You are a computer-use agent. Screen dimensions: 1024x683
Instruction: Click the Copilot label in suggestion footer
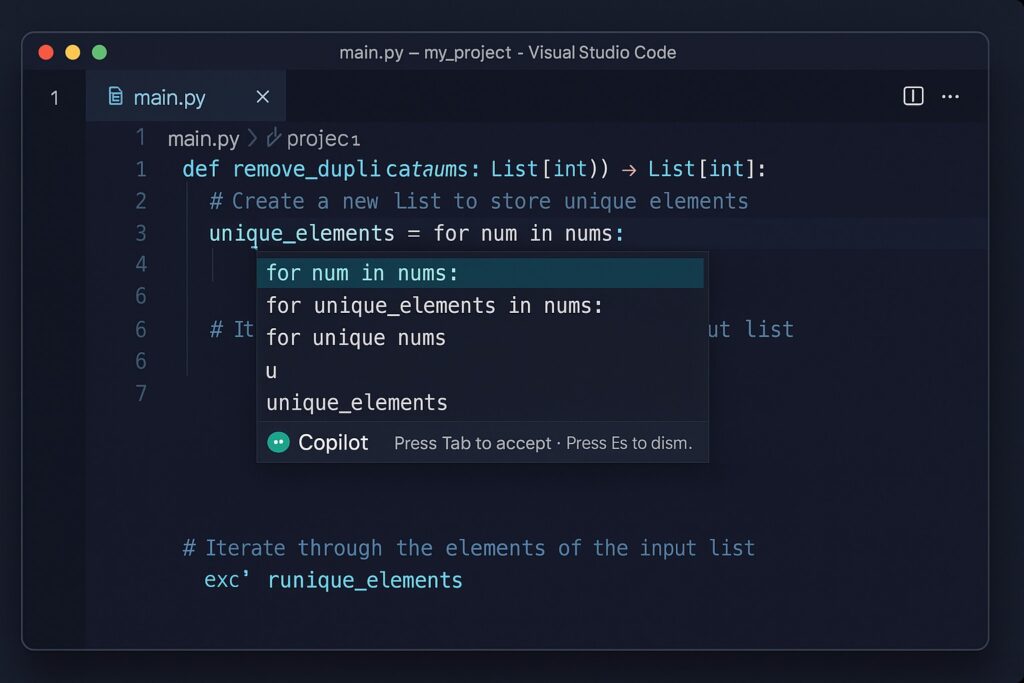pyautogui.click(x=333, y=443)
